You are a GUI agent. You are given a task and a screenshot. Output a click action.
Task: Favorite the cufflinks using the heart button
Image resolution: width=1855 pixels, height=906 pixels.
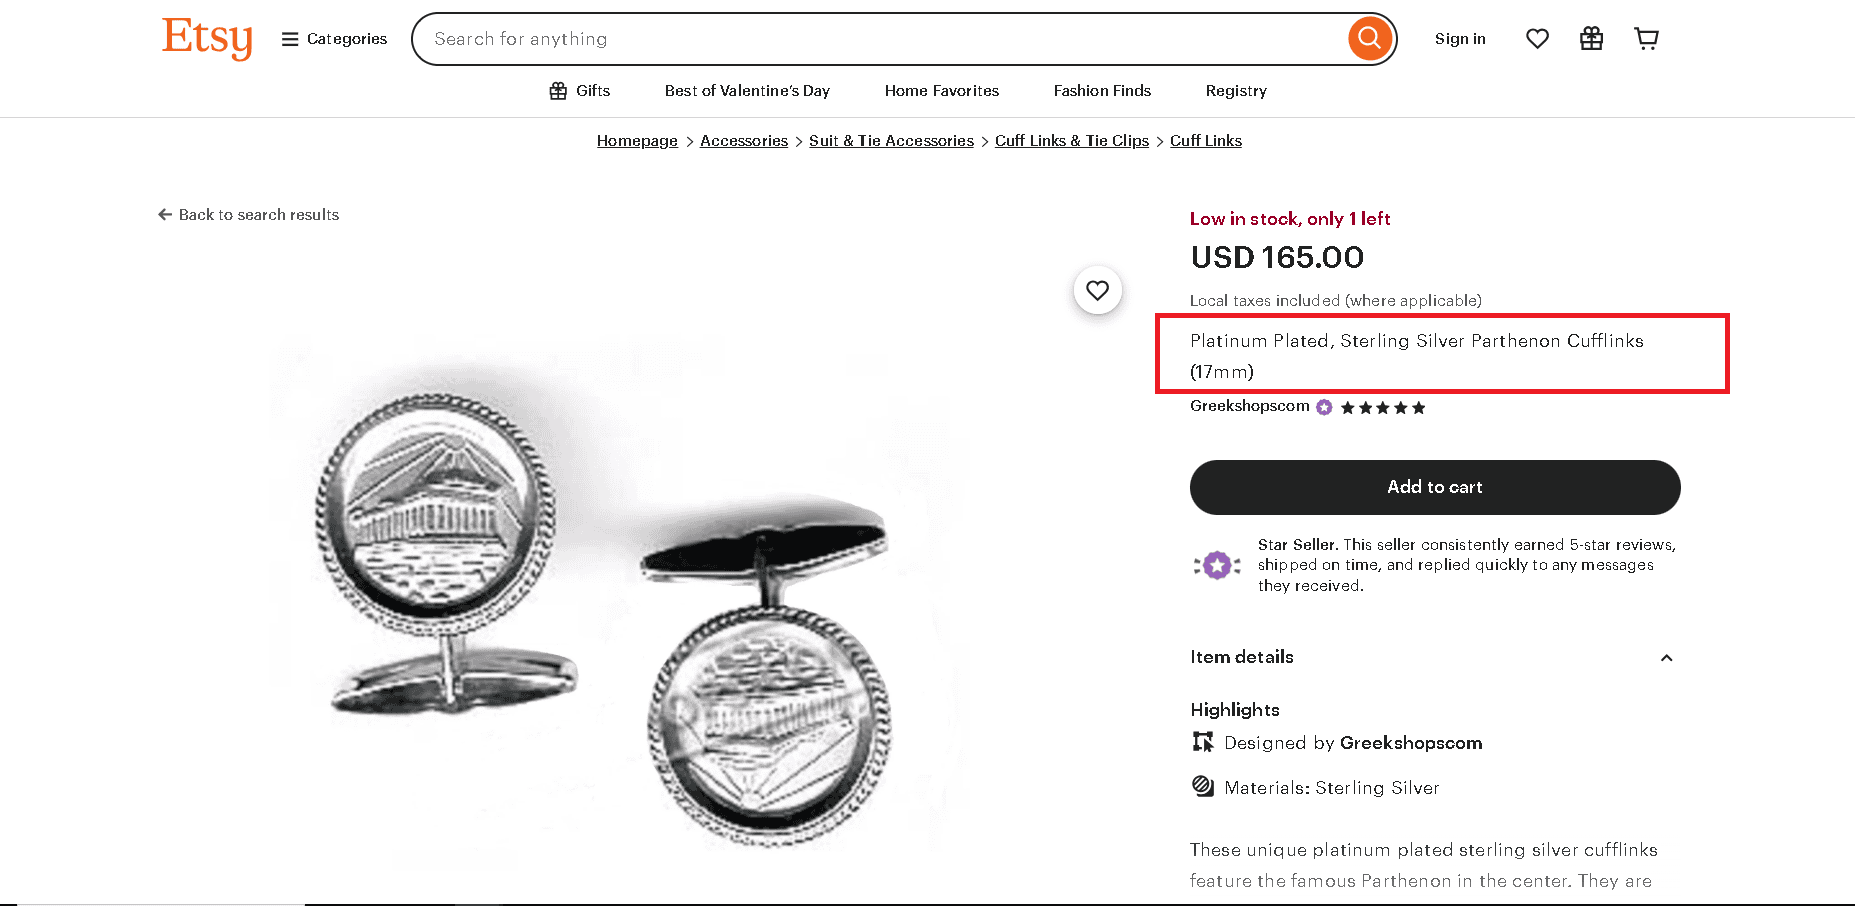tap(1097, 290)
